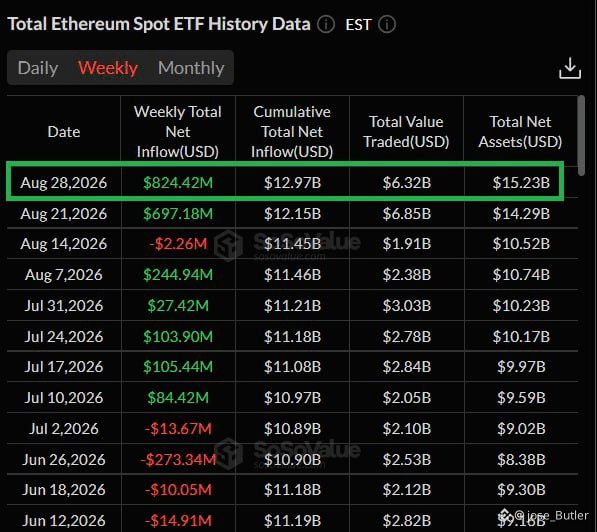
Task: Click the $1.91B value traded cell
Action: [407, 244]
